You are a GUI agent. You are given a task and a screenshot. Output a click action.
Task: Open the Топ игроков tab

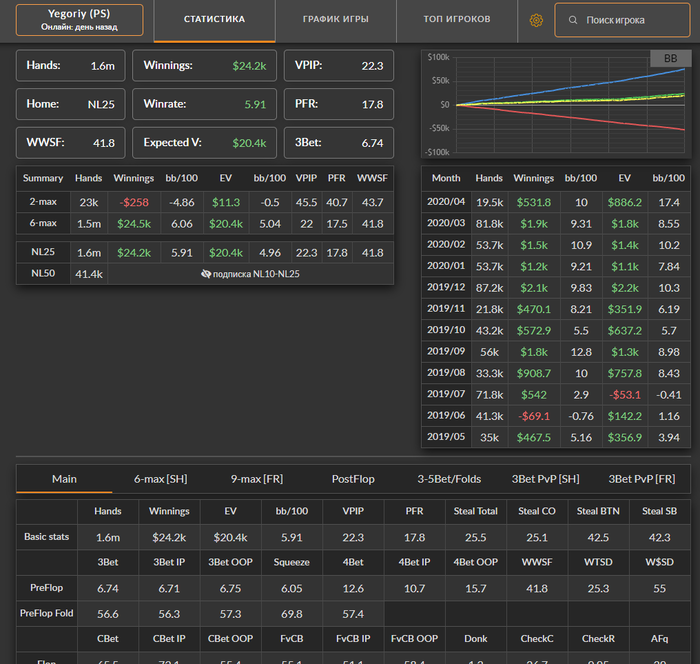[456, 20]
